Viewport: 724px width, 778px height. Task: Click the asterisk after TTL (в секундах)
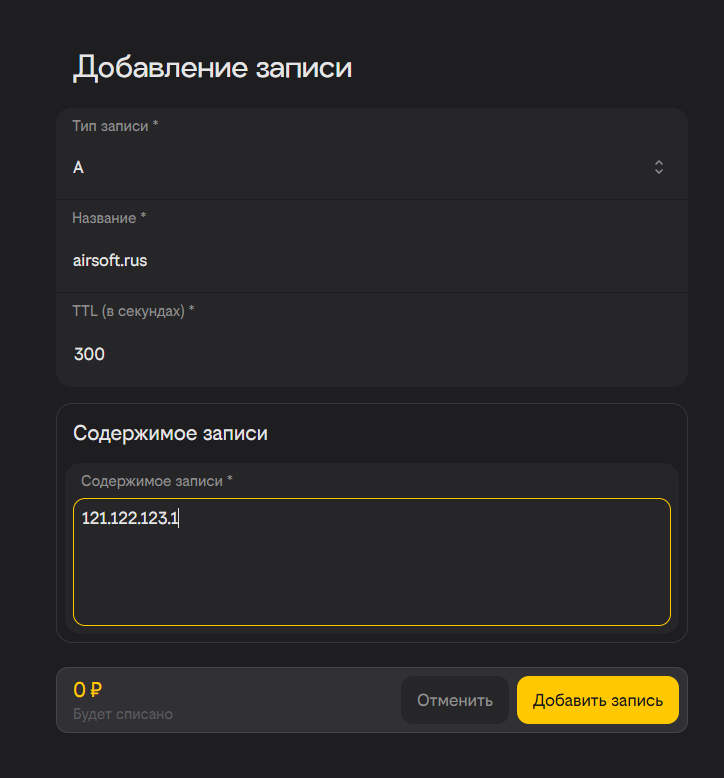click(191, 311)
